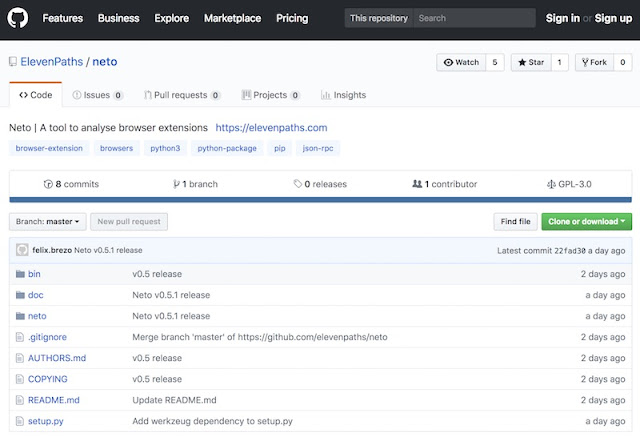Image resolution: width=640 pixels, height=437 pixels.
Task: Select the python-package topic tag
Action: pyautogui.click(x=227, y=148)
